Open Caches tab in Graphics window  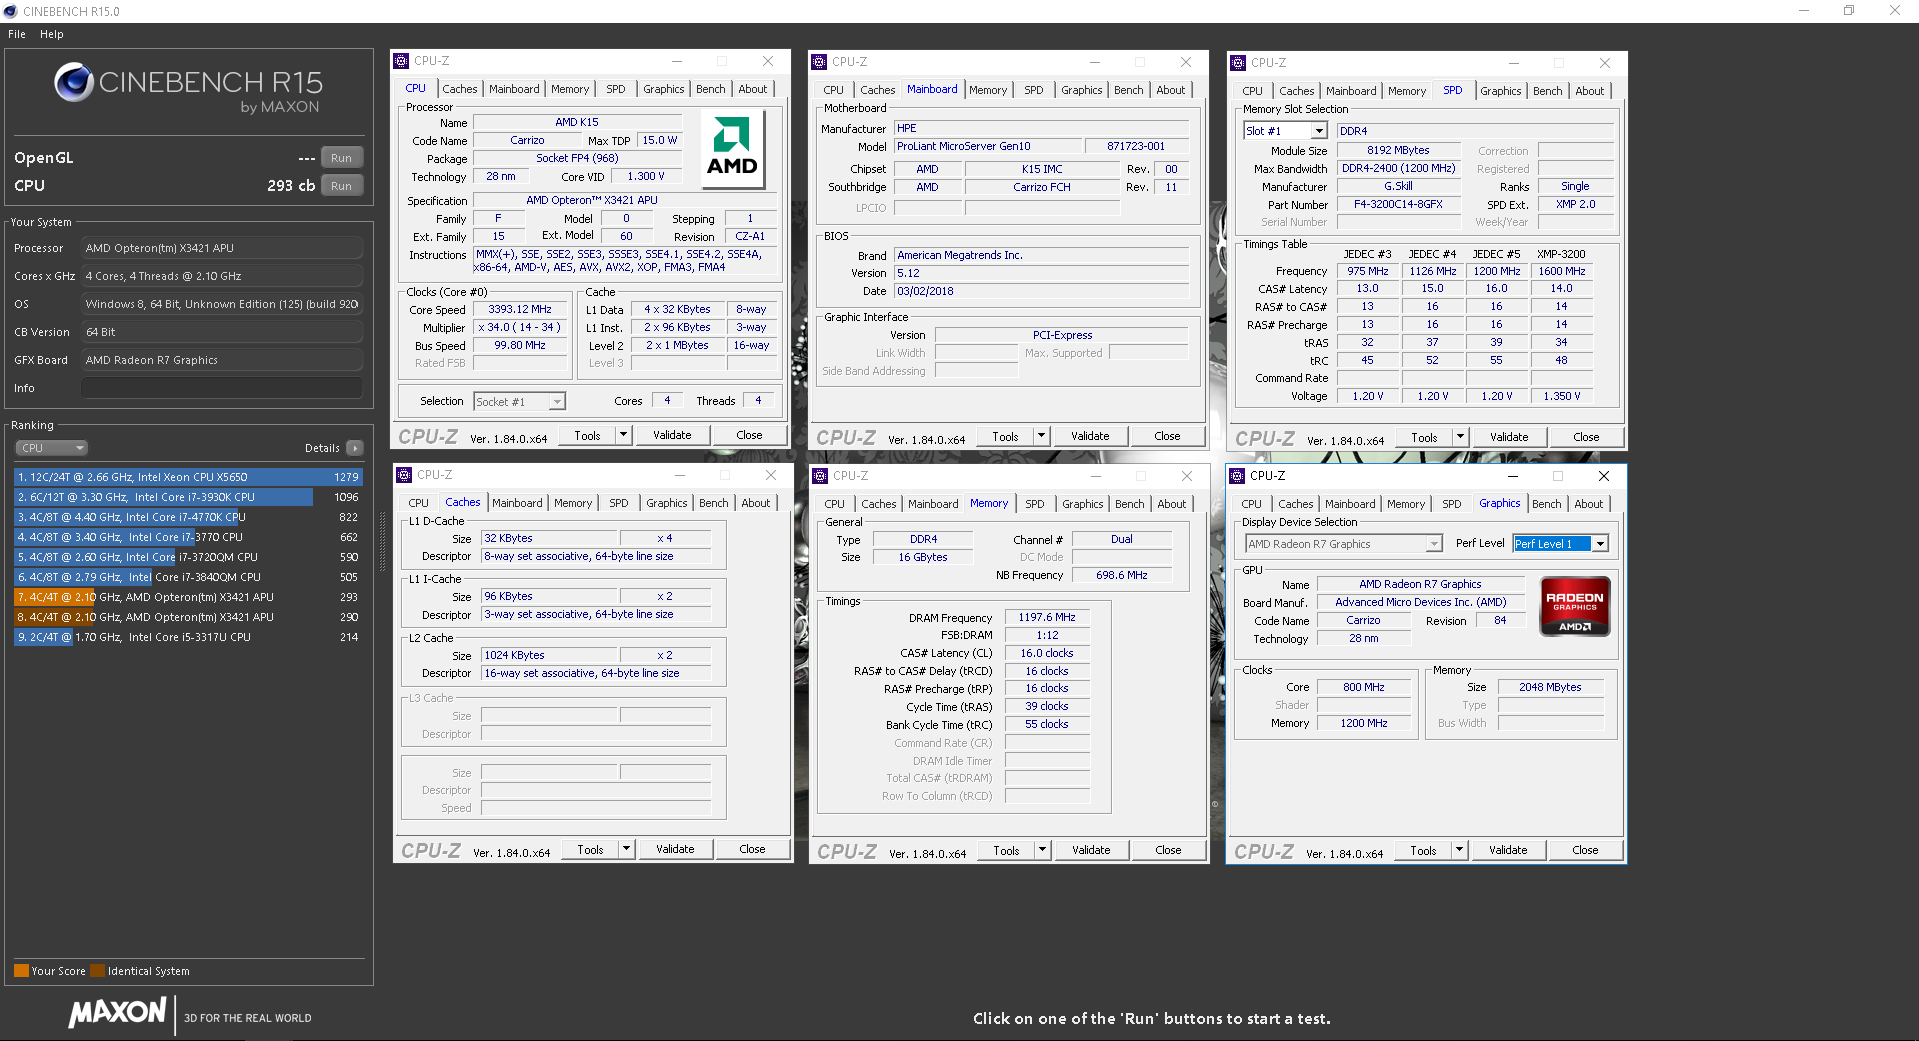pos(1296,504)
